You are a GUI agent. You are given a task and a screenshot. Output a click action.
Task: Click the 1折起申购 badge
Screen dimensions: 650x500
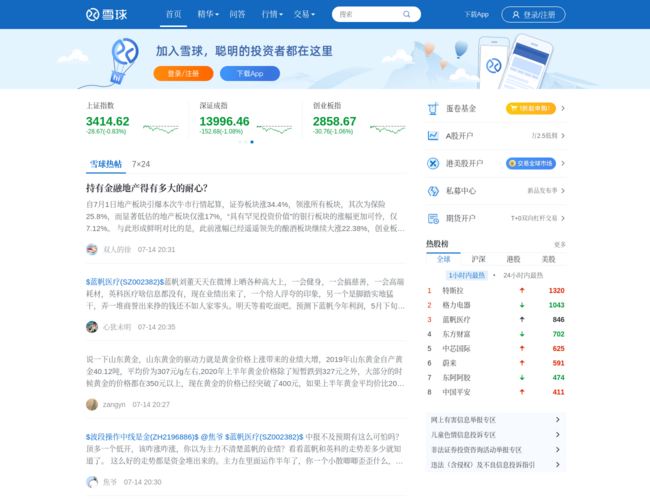(x=531, y=108)
